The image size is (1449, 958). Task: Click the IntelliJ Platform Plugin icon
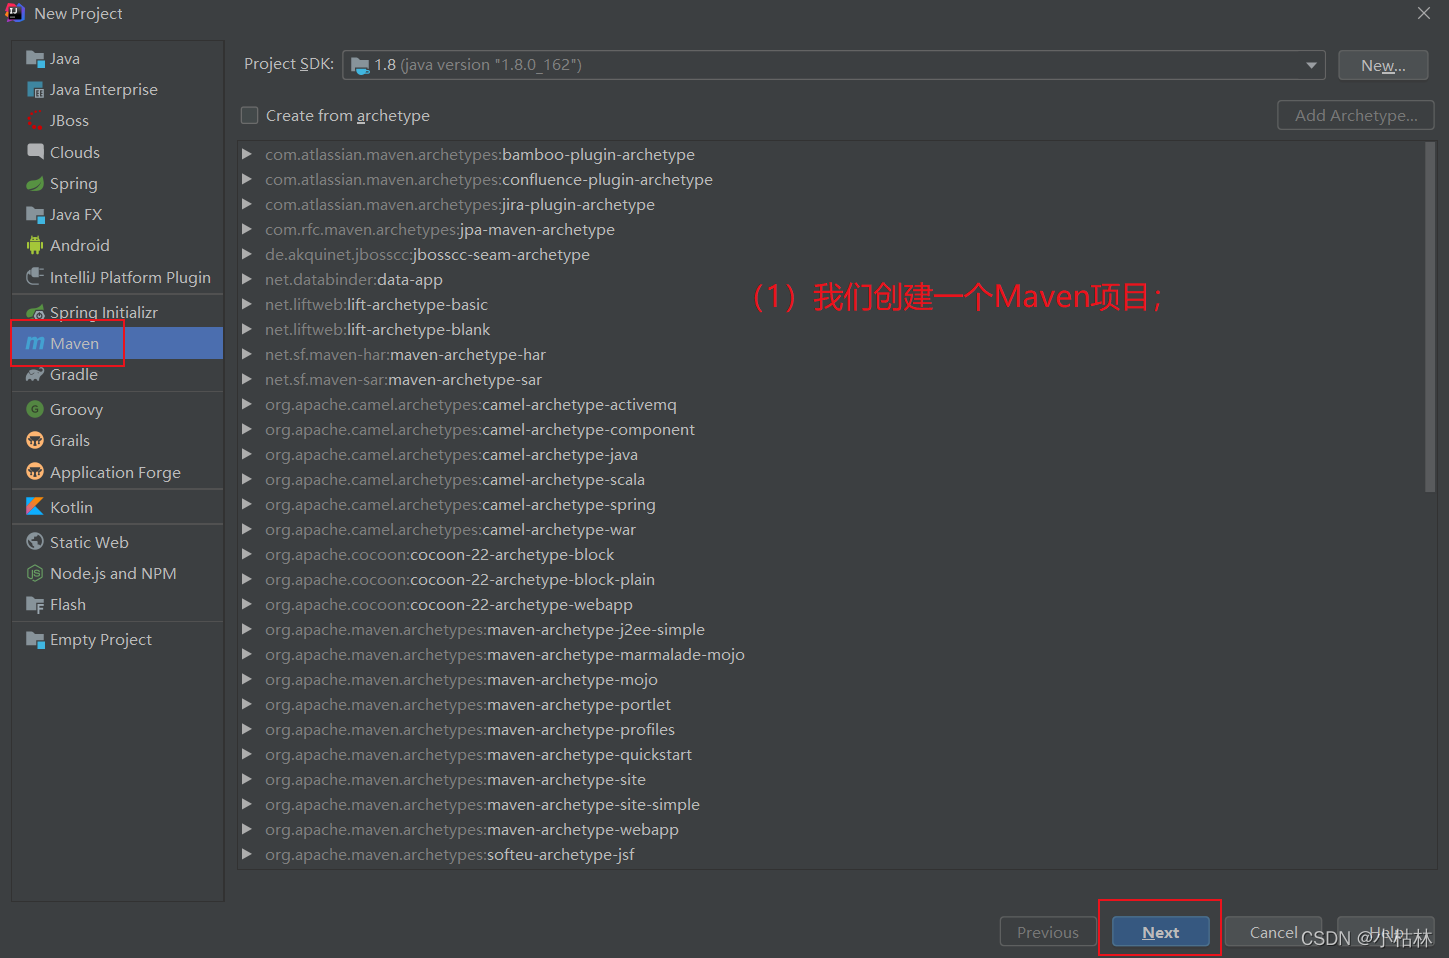pos(35,277)
